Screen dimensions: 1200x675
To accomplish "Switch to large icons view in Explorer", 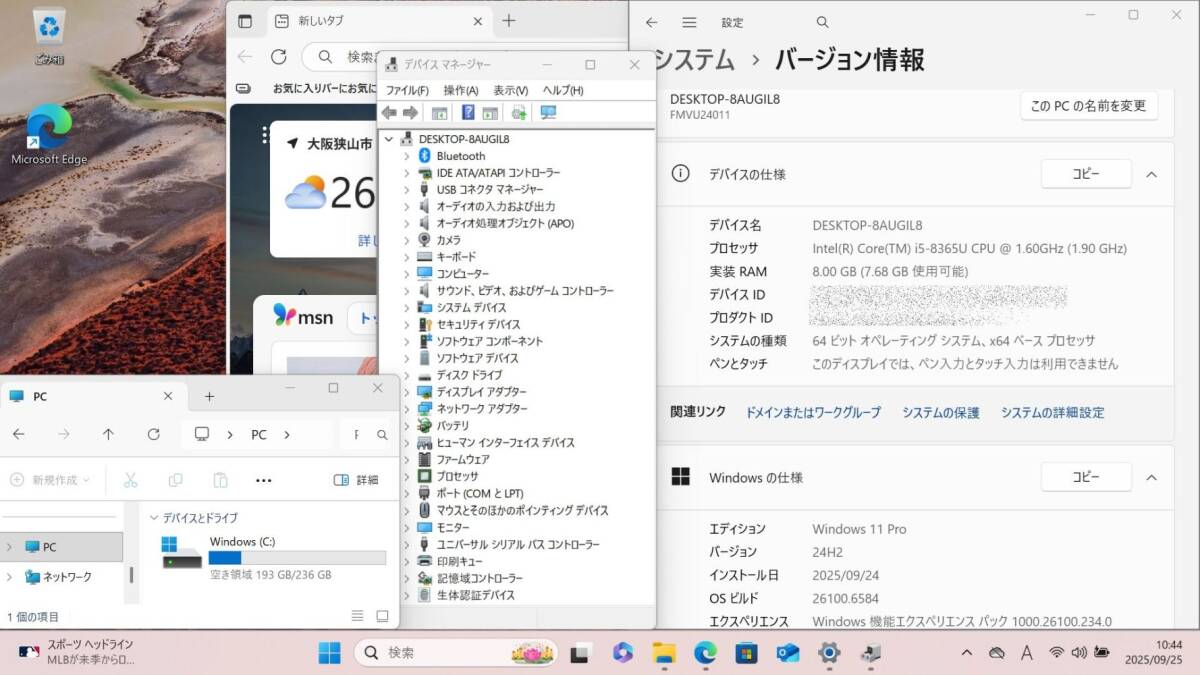I will [x=382, y=616].
